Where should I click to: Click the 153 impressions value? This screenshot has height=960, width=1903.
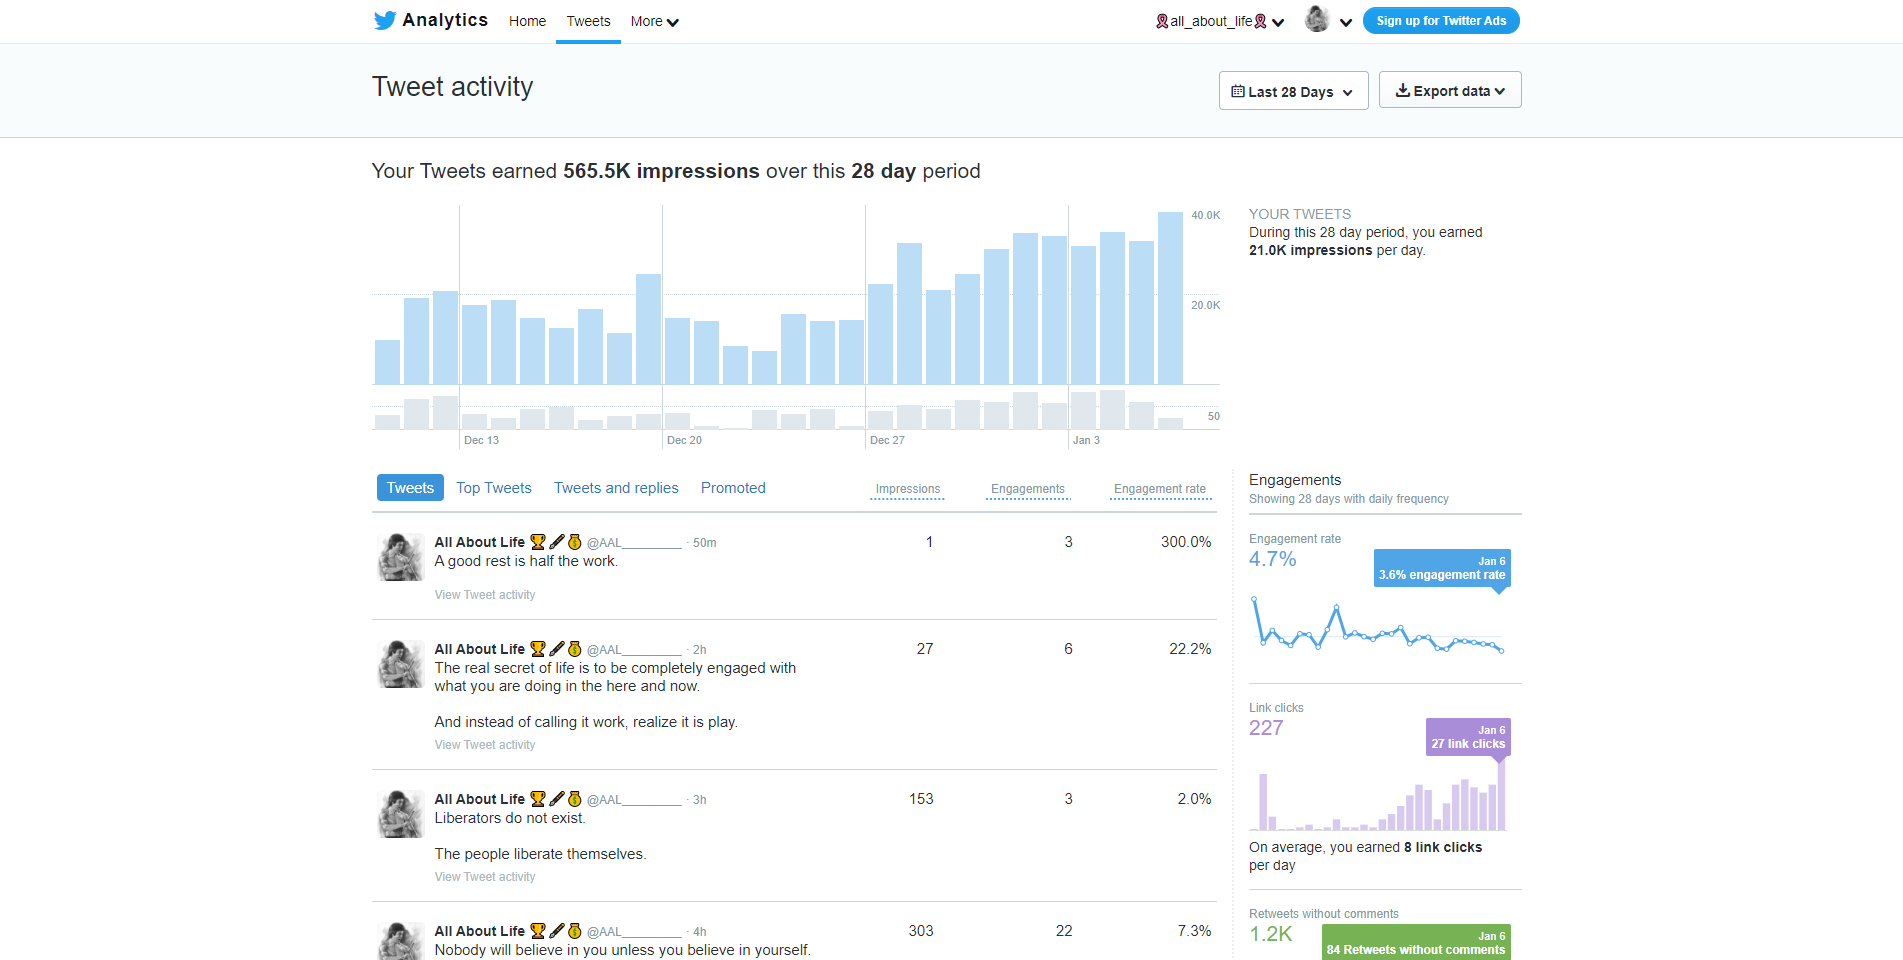(921, 799)
